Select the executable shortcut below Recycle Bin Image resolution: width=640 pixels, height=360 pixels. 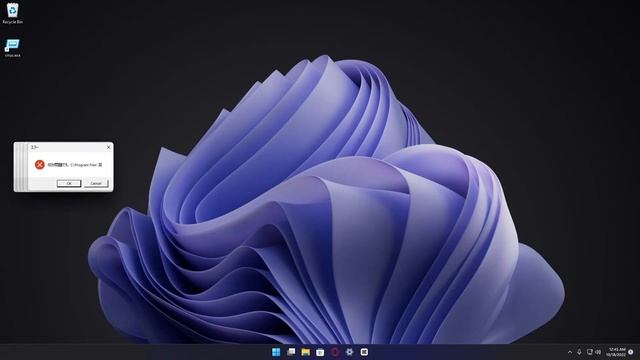point(12,47)
